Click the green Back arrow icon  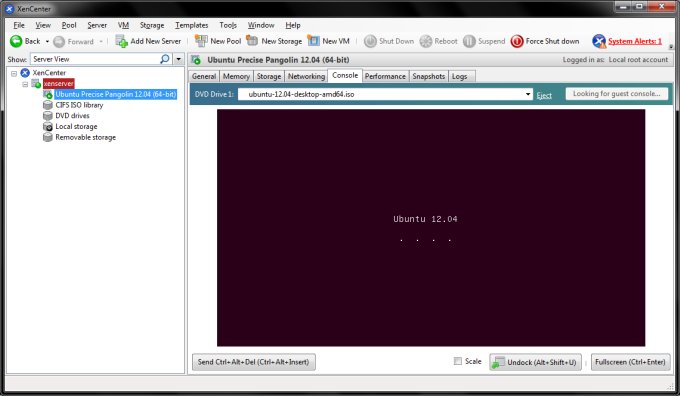16,41
